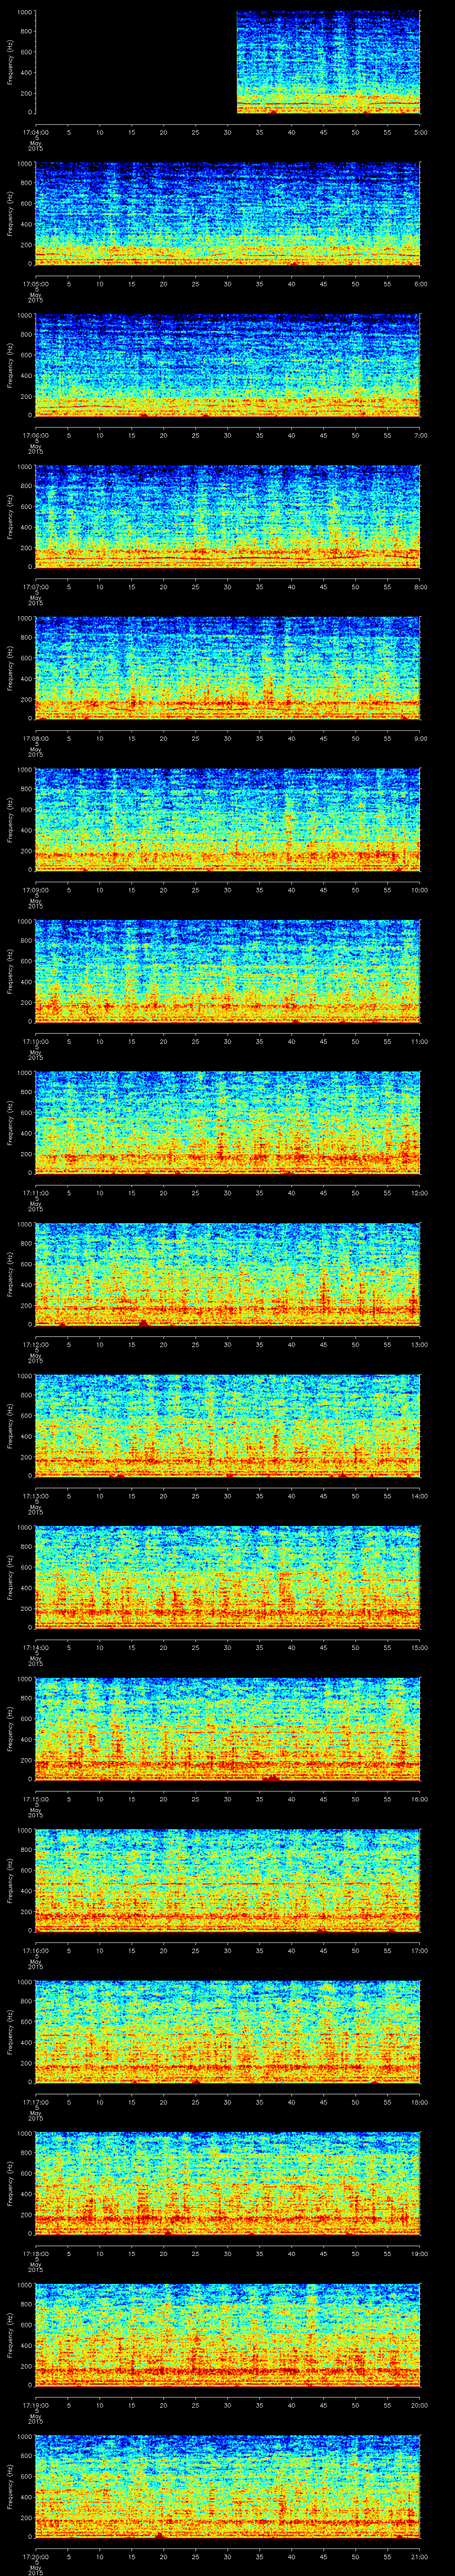This screenshot has width=455, height=2576.
Task: Choose the spectrogram beginning at 17:12:00
Action: [228, 1275]
